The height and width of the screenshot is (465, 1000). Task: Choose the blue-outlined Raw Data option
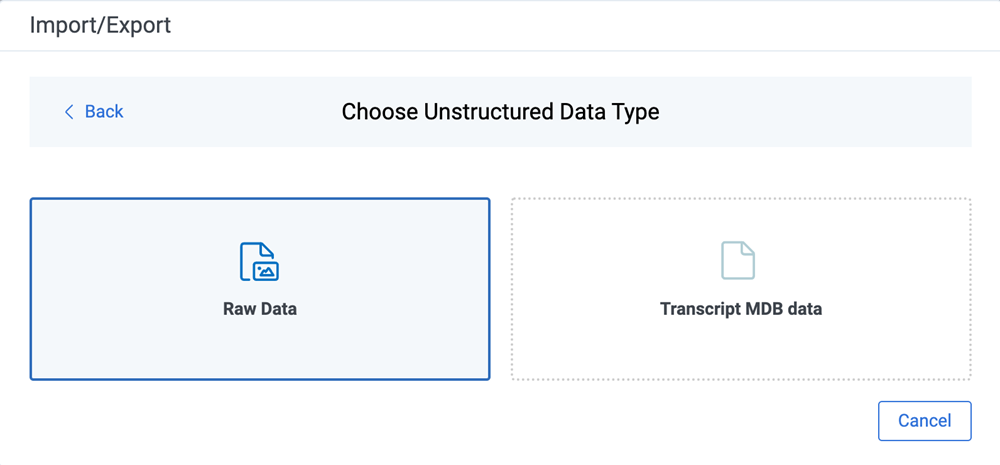pyautogui.click(x=260, y=289)
